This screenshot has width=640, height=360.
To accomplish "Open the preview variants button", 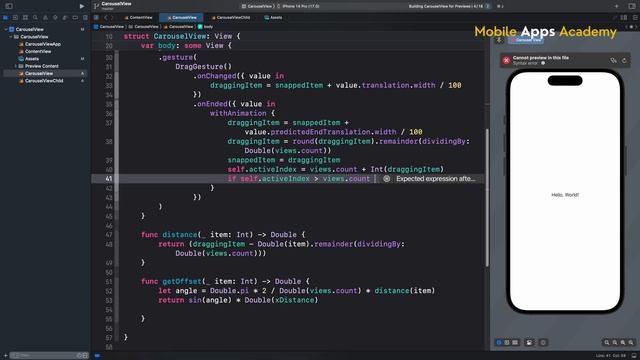I will [515, 342].
